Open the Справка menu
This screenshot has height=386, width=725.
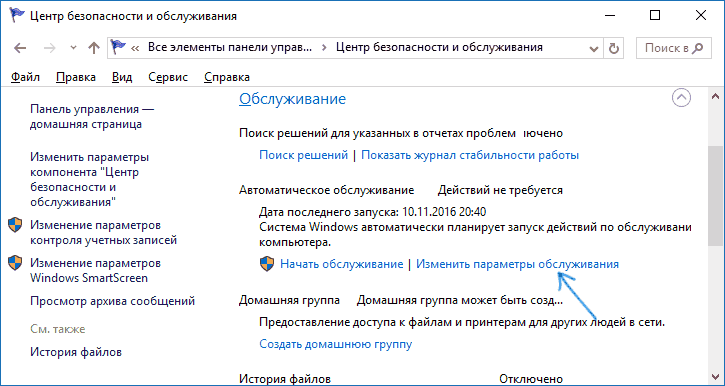pos(227,77)
